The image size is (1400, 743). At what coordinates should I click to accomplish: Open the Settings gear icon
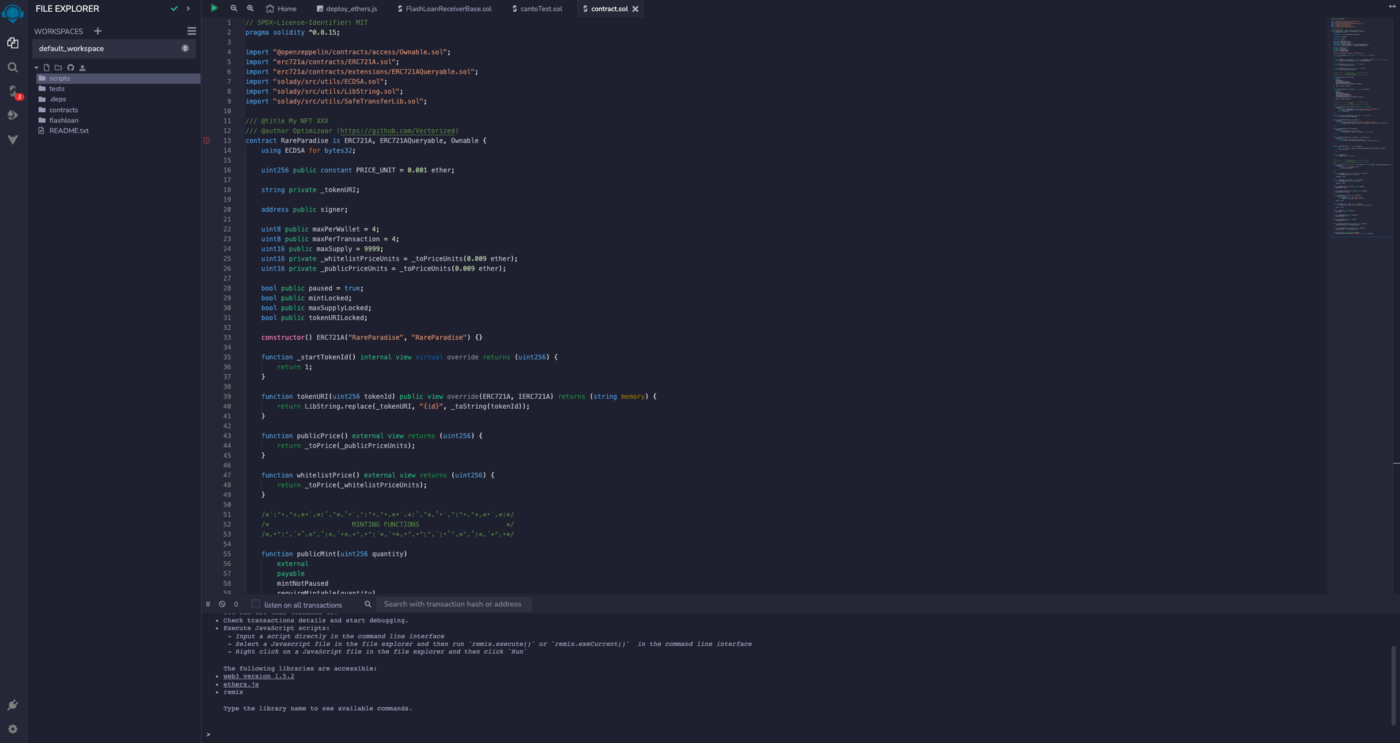13,729
